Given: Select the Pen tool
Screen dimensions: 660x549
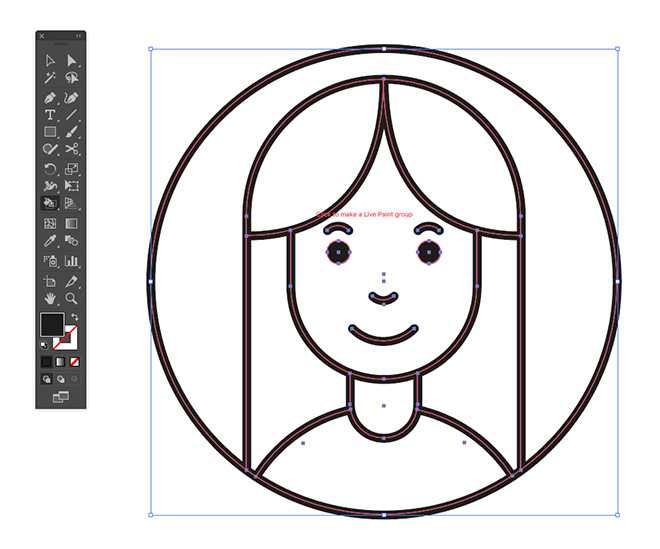Looking at the screenshot, I should (x=50, y=98).
